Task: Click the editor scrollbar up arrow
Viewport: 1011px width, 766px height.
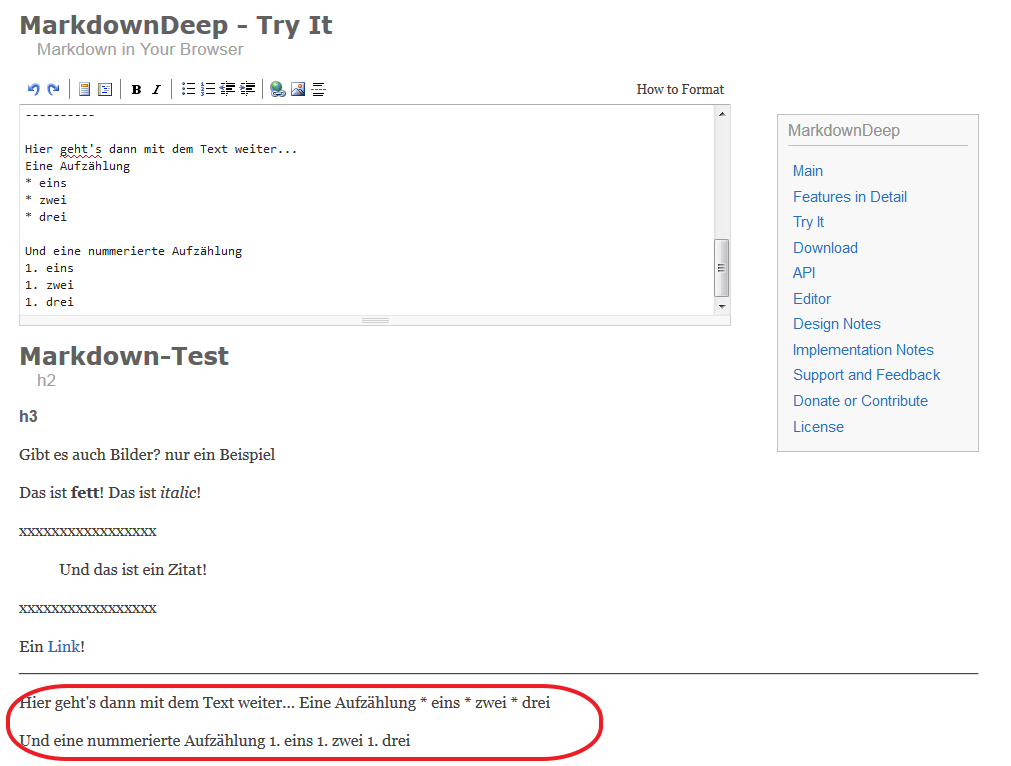Action: (x=722, y=113)
